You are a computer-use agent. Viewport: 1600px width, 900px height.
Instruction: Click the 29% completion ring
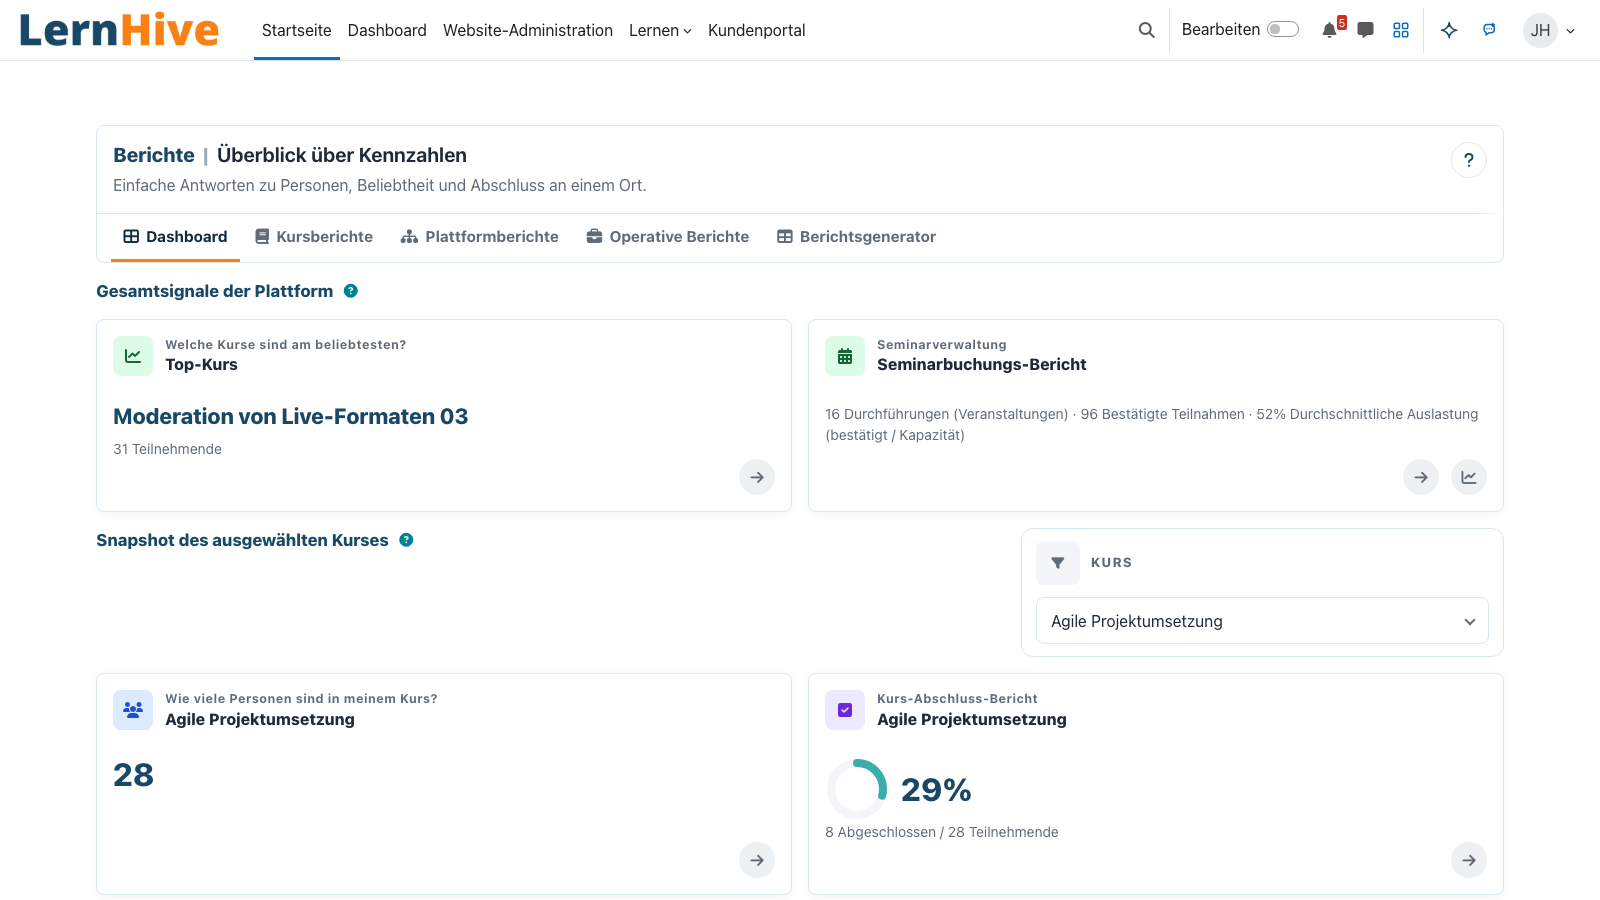(857, 789)
